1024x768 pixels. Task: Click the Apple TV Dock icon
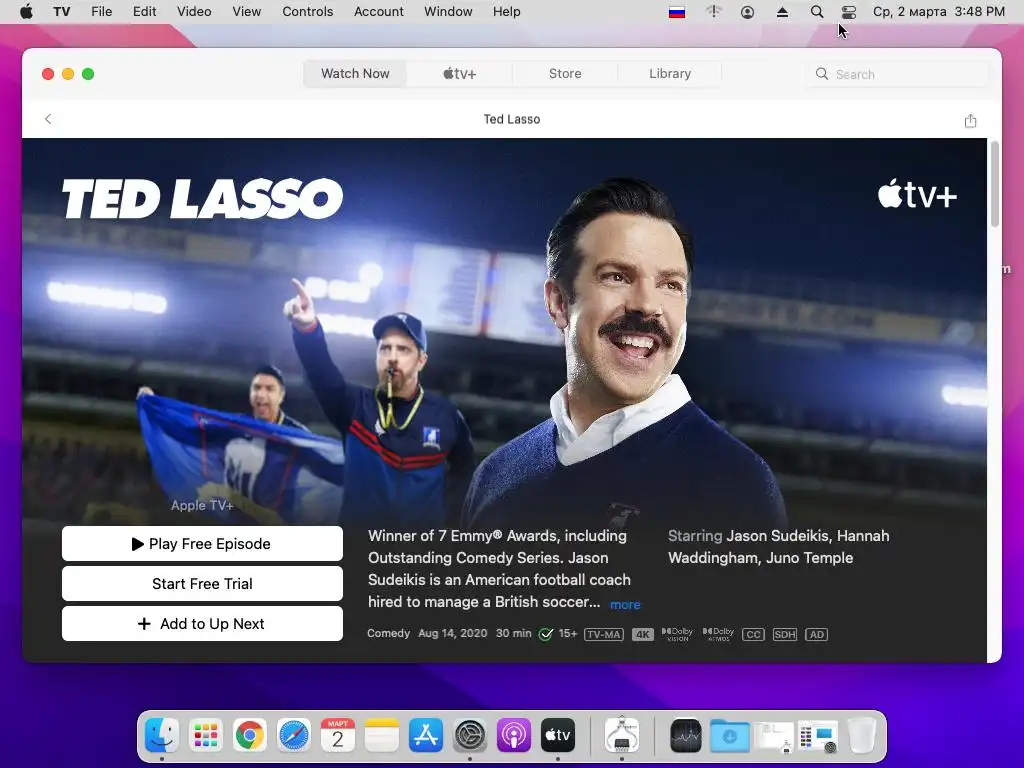coord(558,736)
